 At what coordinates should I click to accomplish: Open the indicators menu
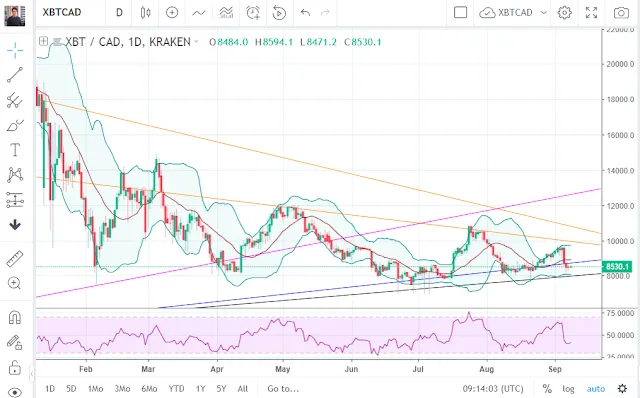199,13
